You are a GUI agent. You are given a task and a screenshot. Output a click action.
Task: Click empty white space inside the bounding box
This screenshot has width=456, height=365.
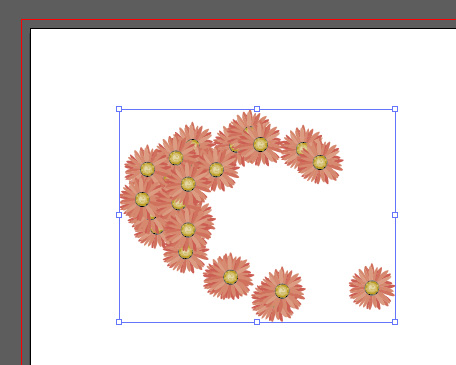pyautogui.click(x=300, y=227)
